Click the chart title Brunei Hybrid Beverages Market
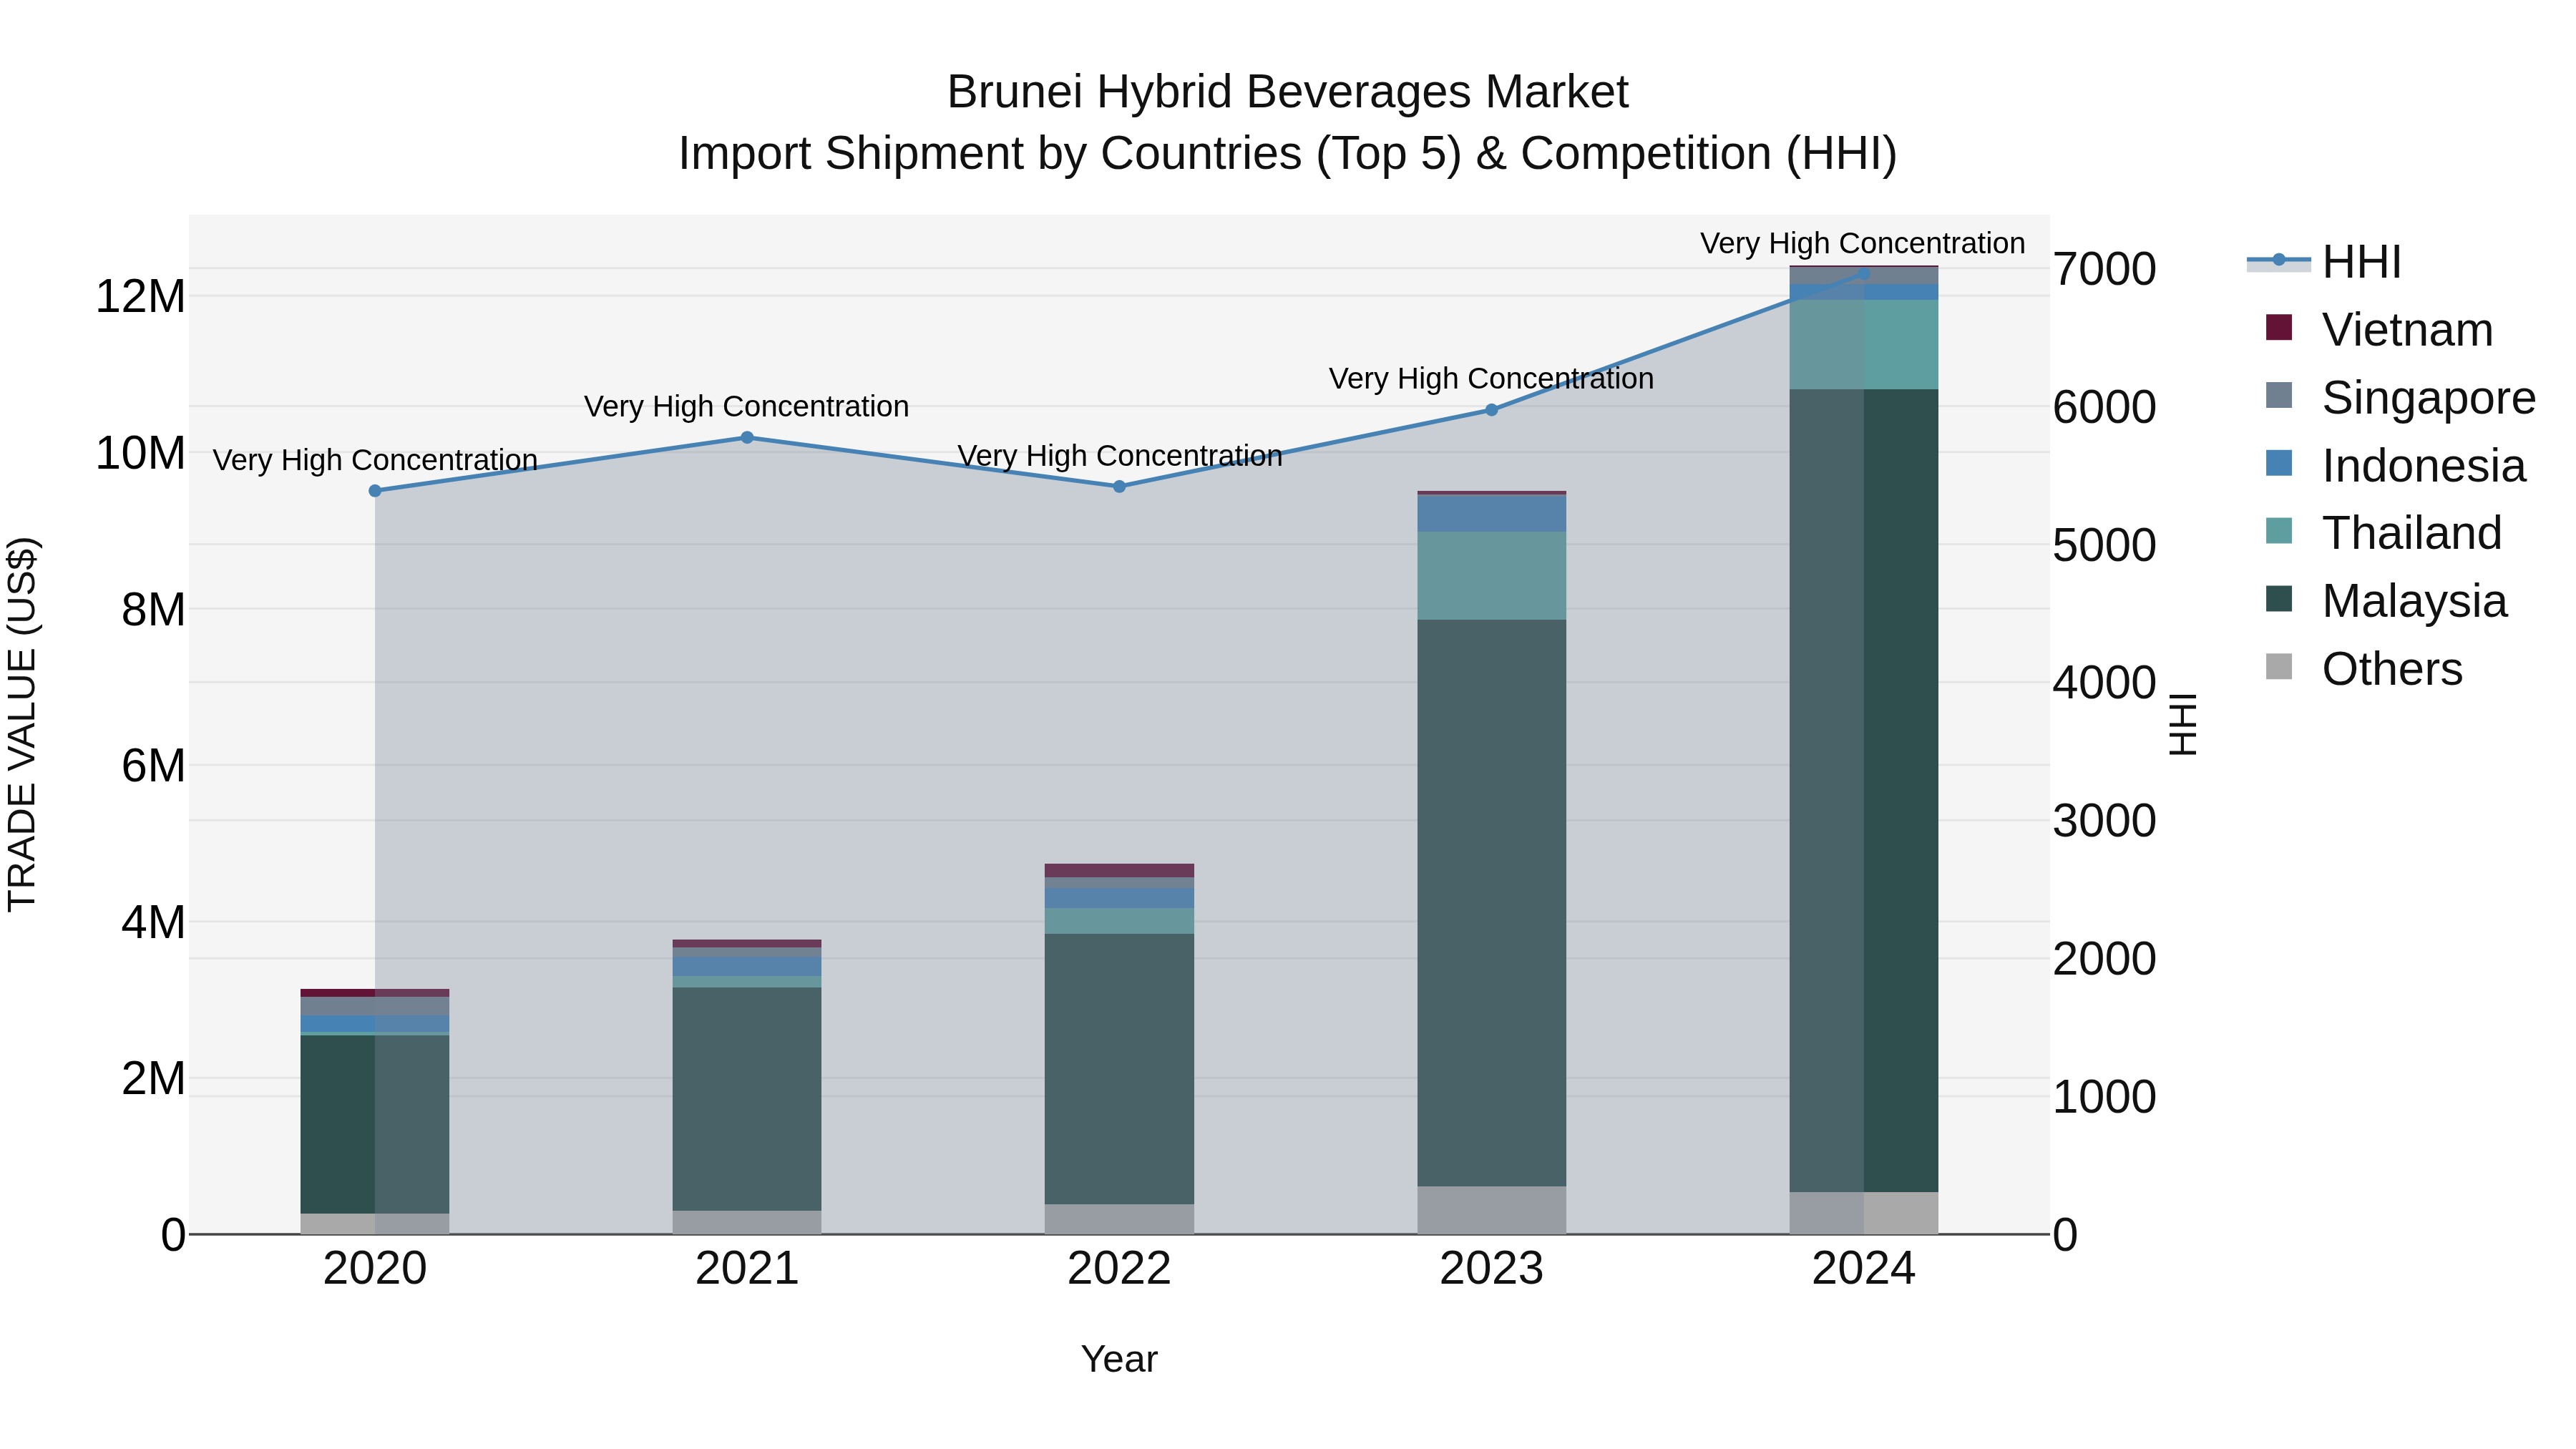This screenshot has width=2576, height=1449. (x=1288, y=92)
